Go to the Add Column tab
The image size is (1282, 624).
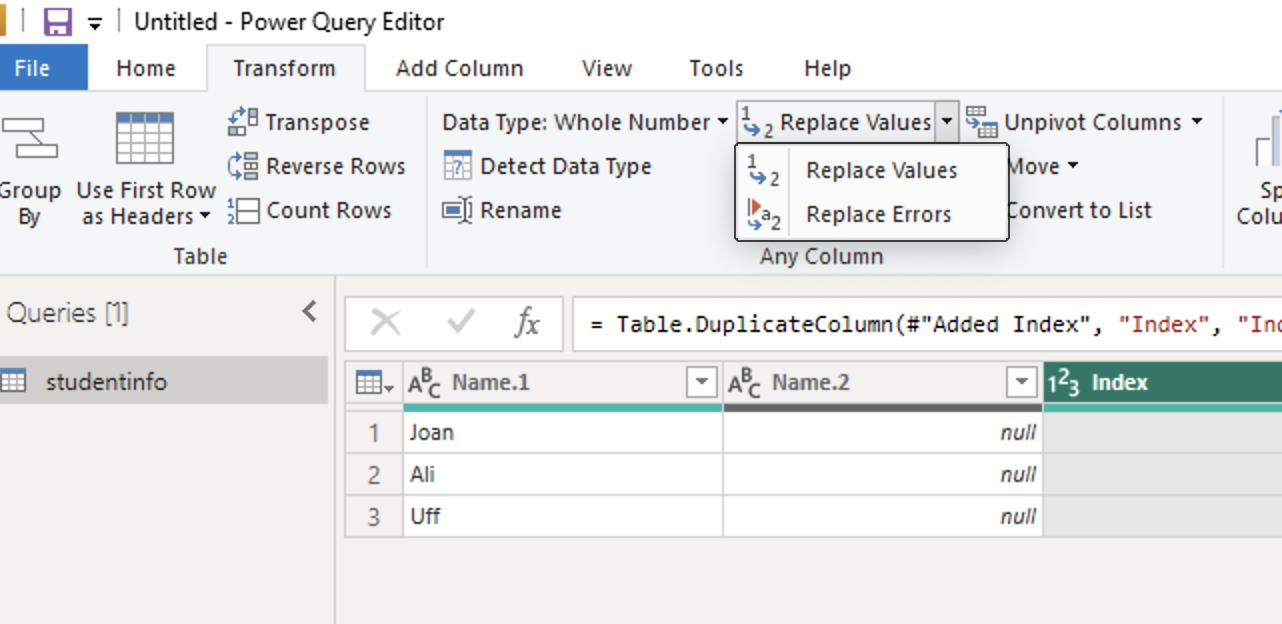459,68
